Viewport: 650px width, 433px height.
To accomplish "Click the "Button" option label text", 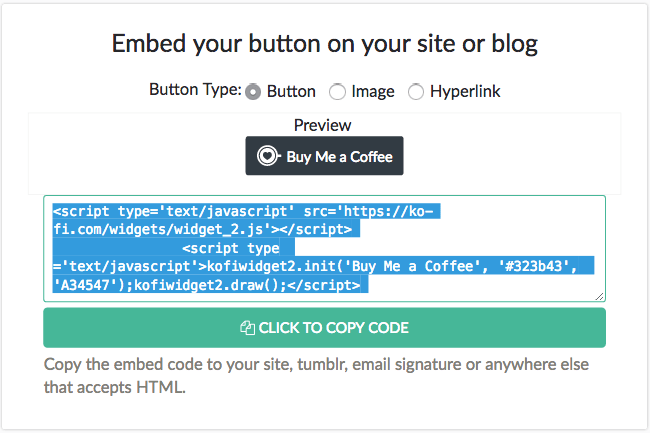I will 291,92.
